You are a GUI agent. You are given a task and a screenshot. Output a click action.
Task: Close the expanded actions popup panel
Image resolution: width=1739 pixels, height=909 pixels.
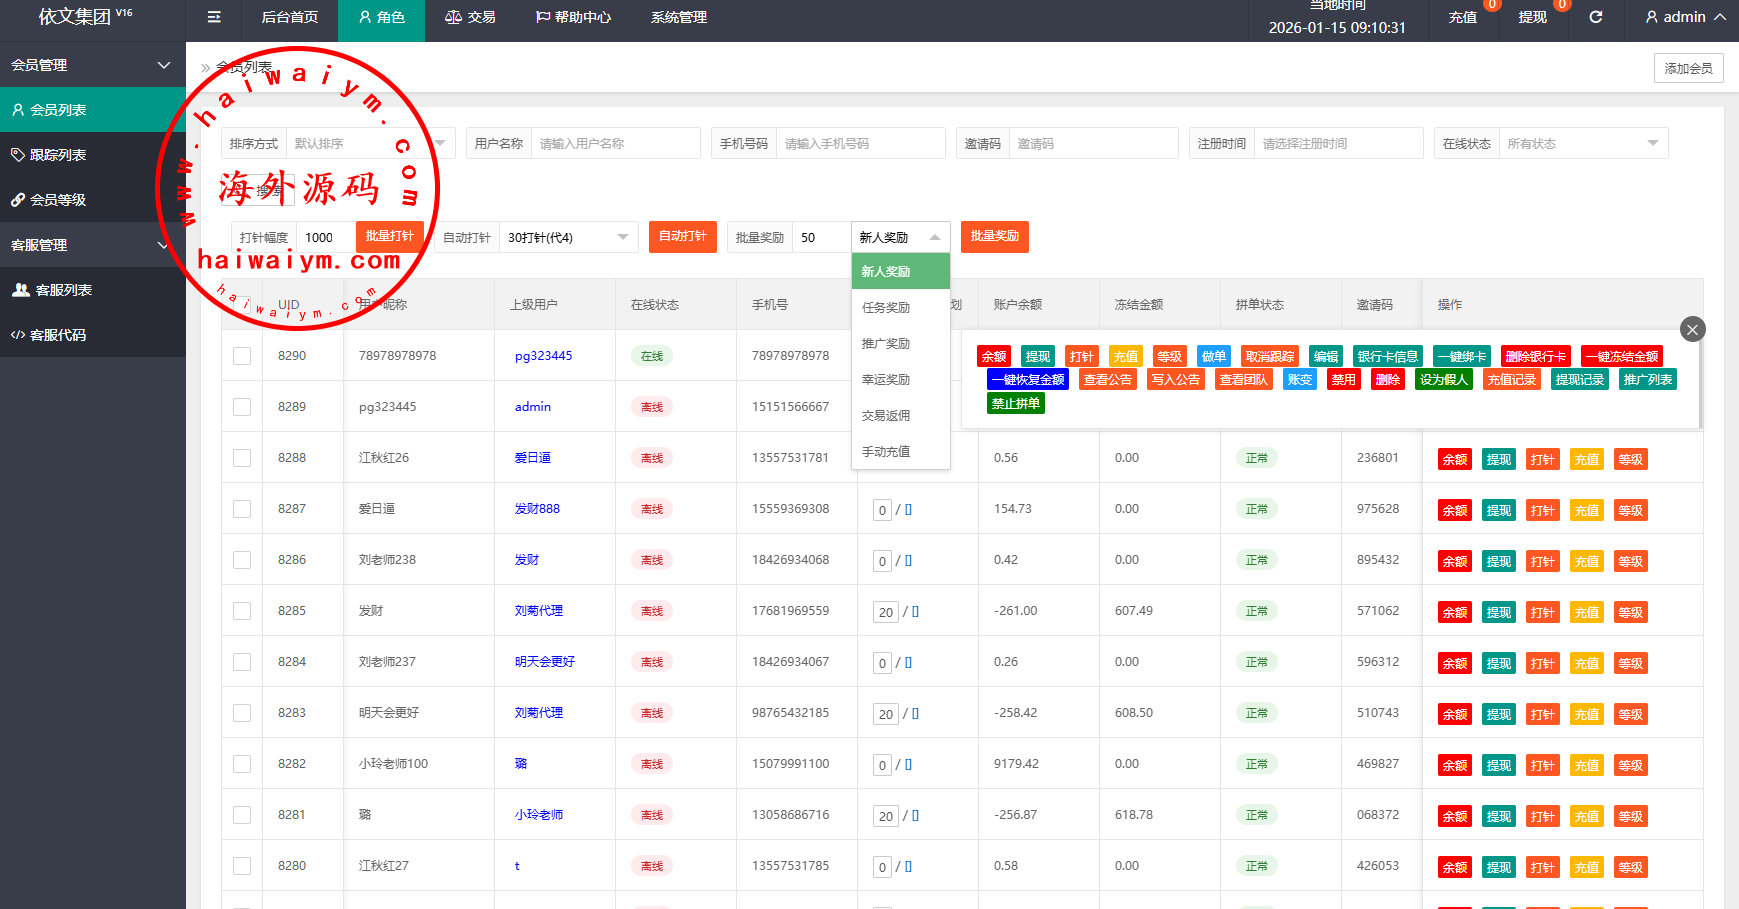pyautogui.click(x=1692, y=330)
